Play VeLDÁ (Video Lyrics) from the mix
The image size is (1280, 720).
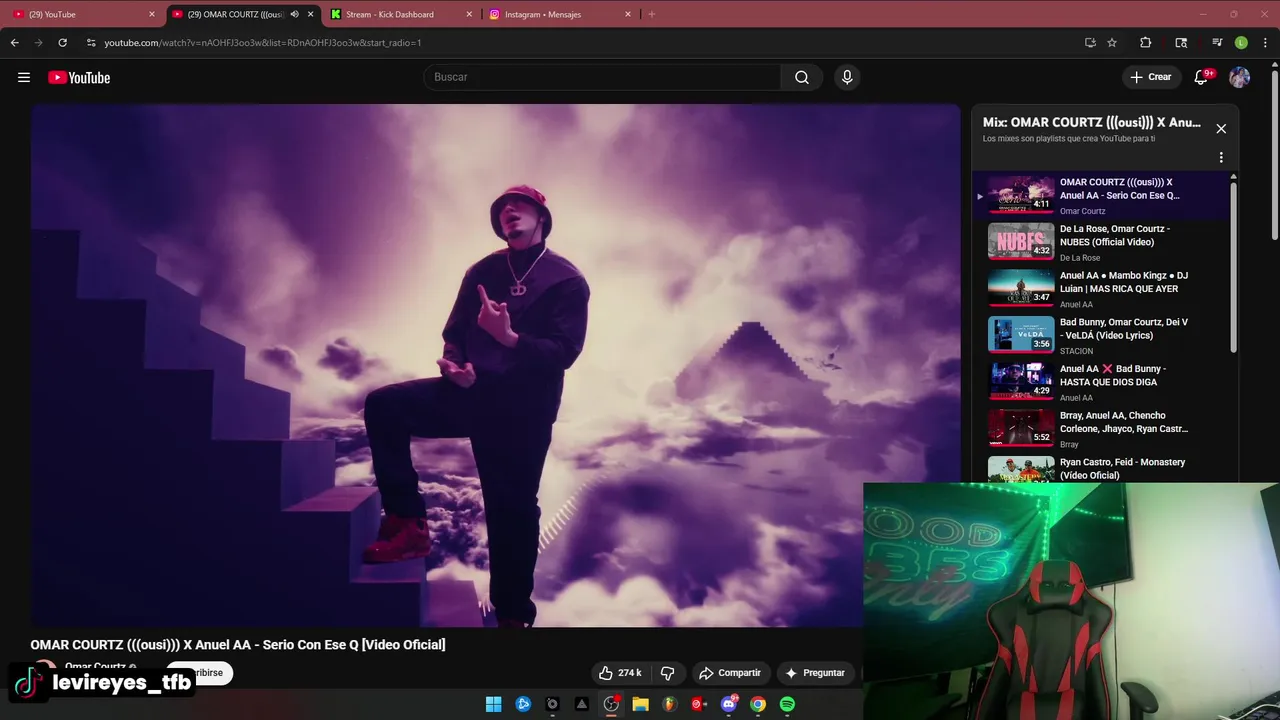click(1100, 335)
